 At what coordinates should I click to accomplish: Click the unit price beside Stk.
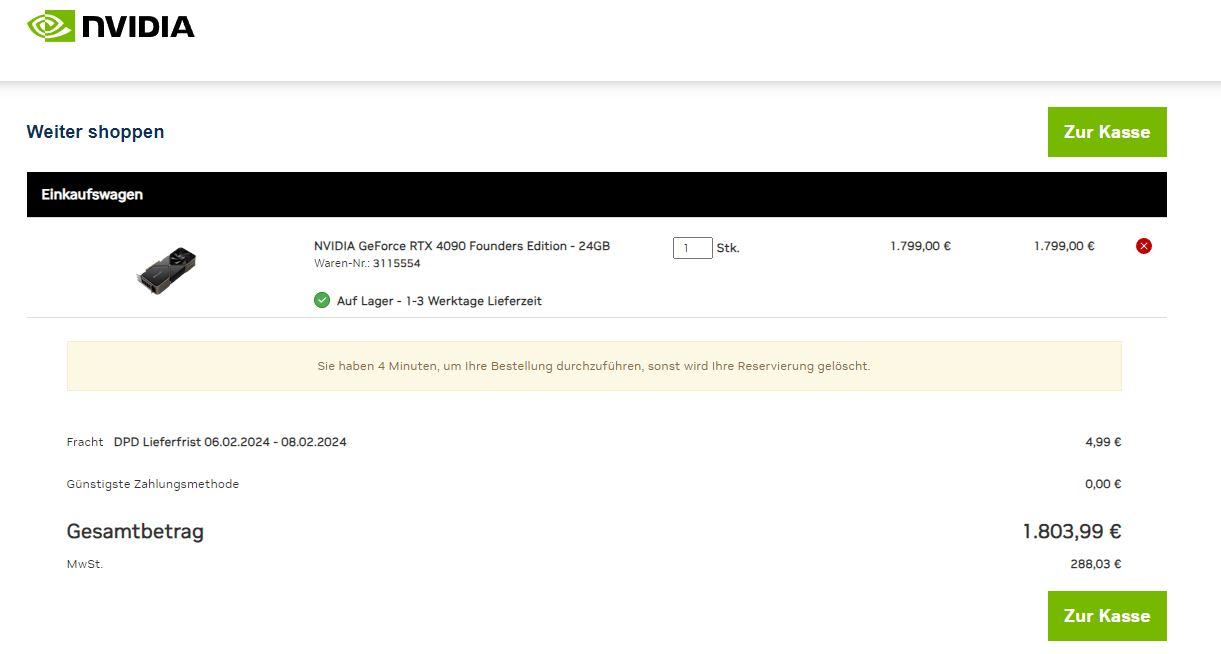920,246
